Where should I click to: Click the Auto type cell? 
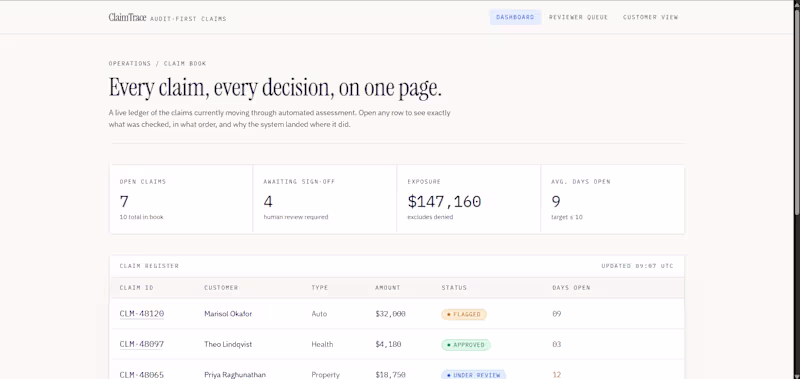tap(319, 314)
